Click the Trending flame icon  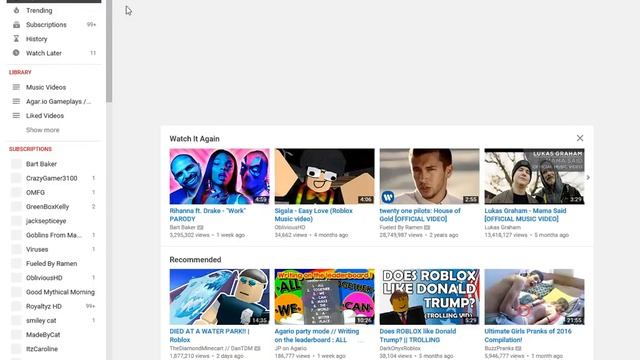[16, 10]
